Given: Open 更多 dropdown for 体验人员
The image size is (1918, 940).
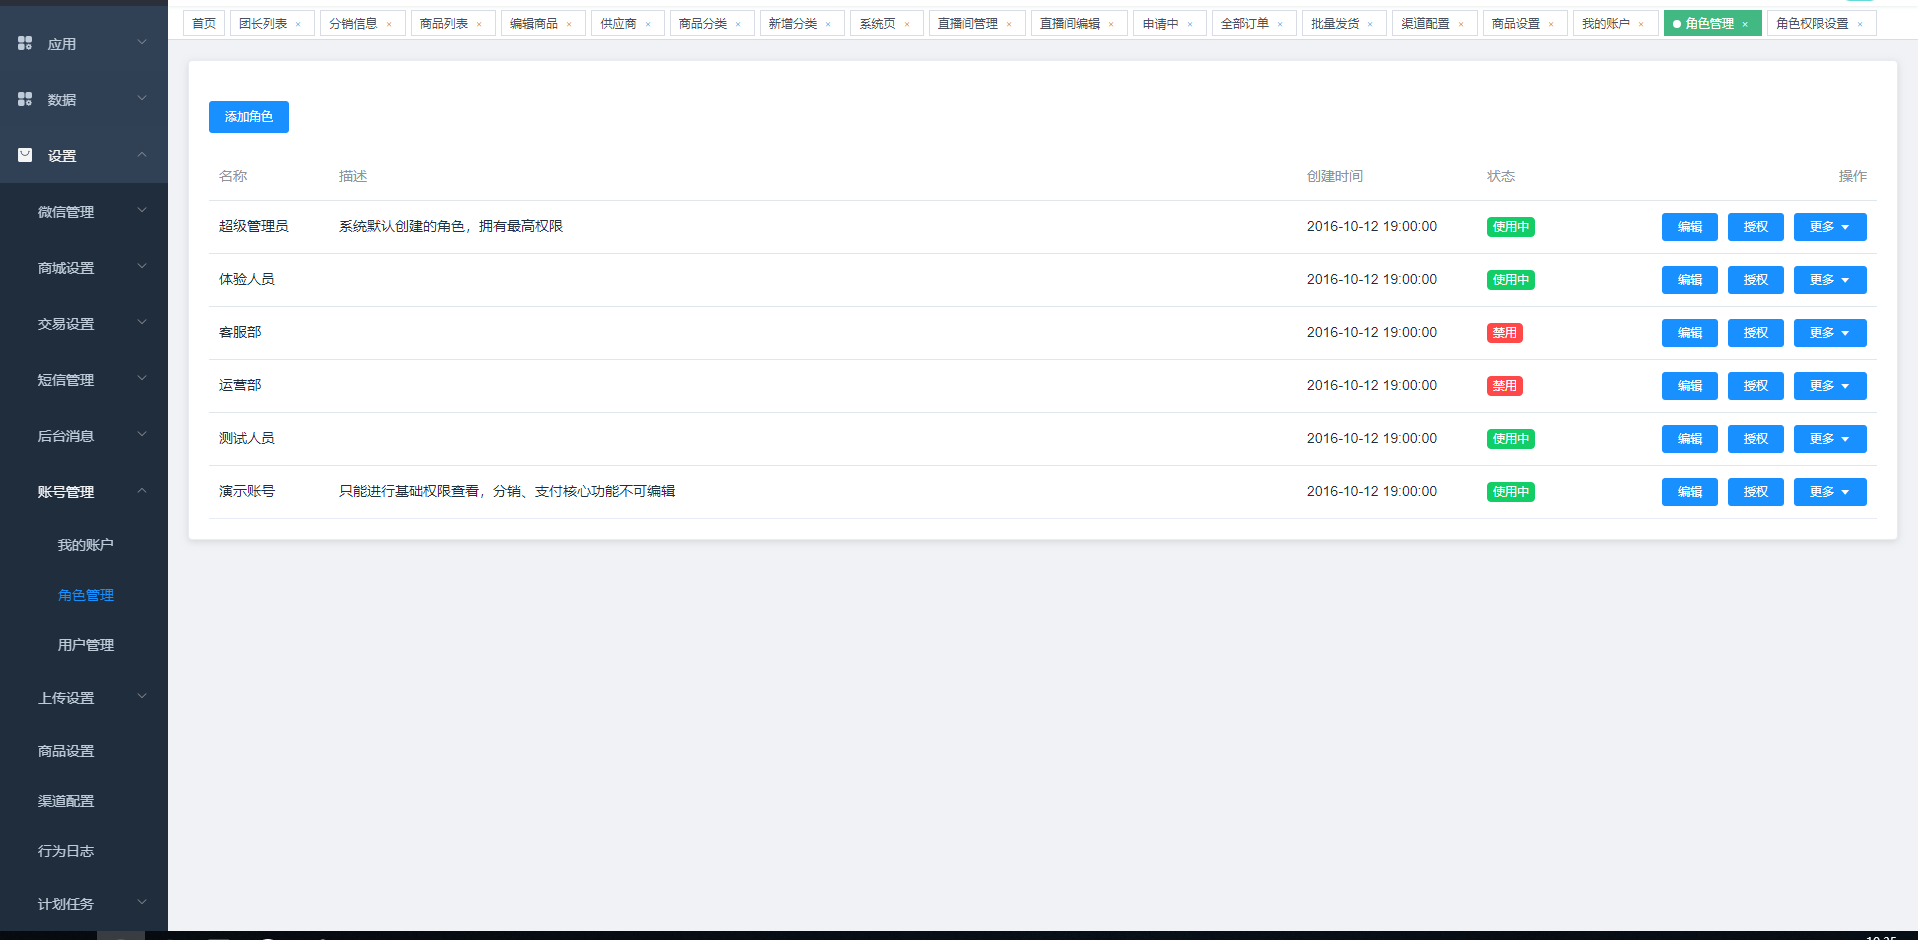Looking at the screenshot, I should (x=1829, y=280).
